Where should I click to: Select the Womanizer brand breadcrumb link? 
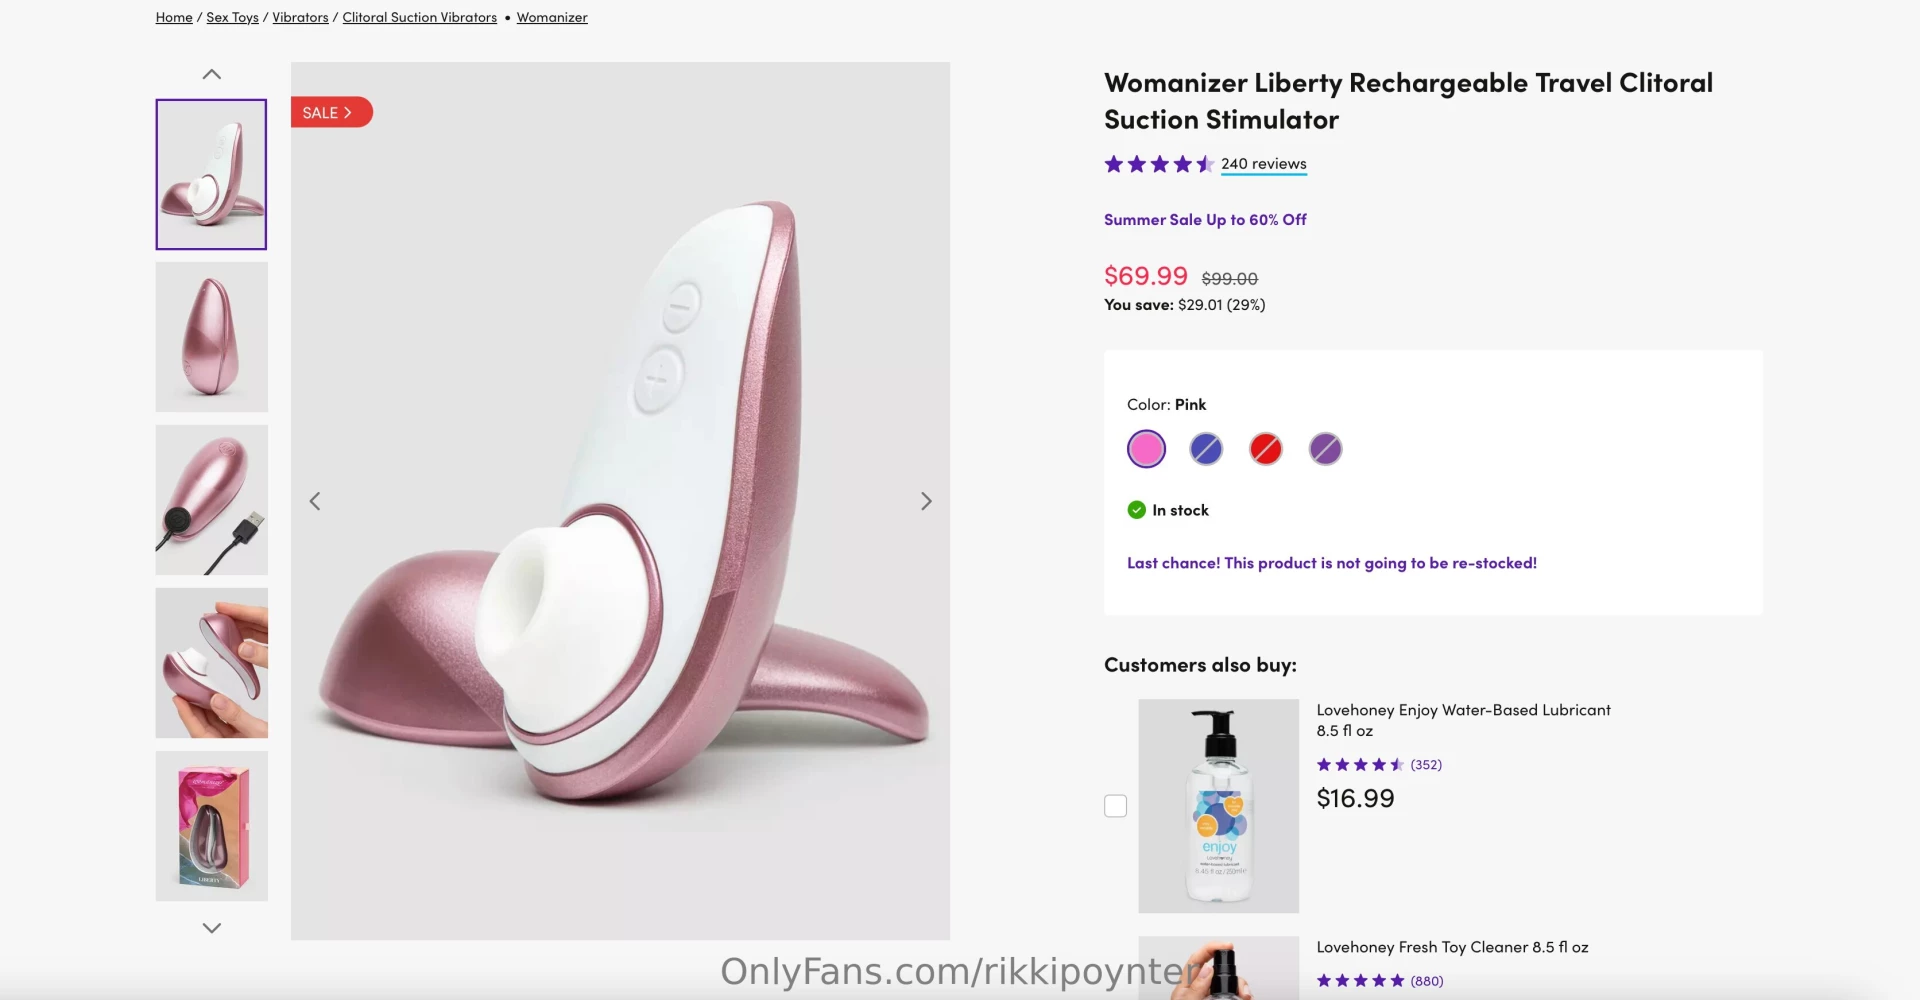click(551, 17)
